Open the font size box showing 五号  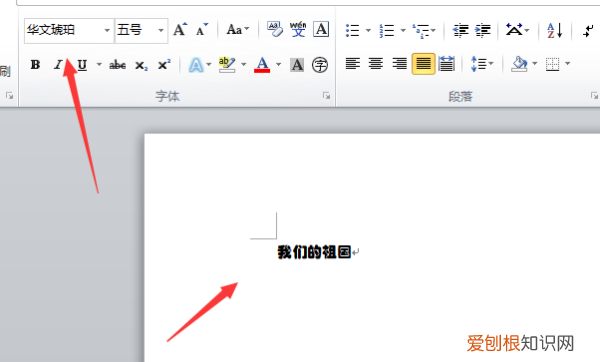(141, 30)
